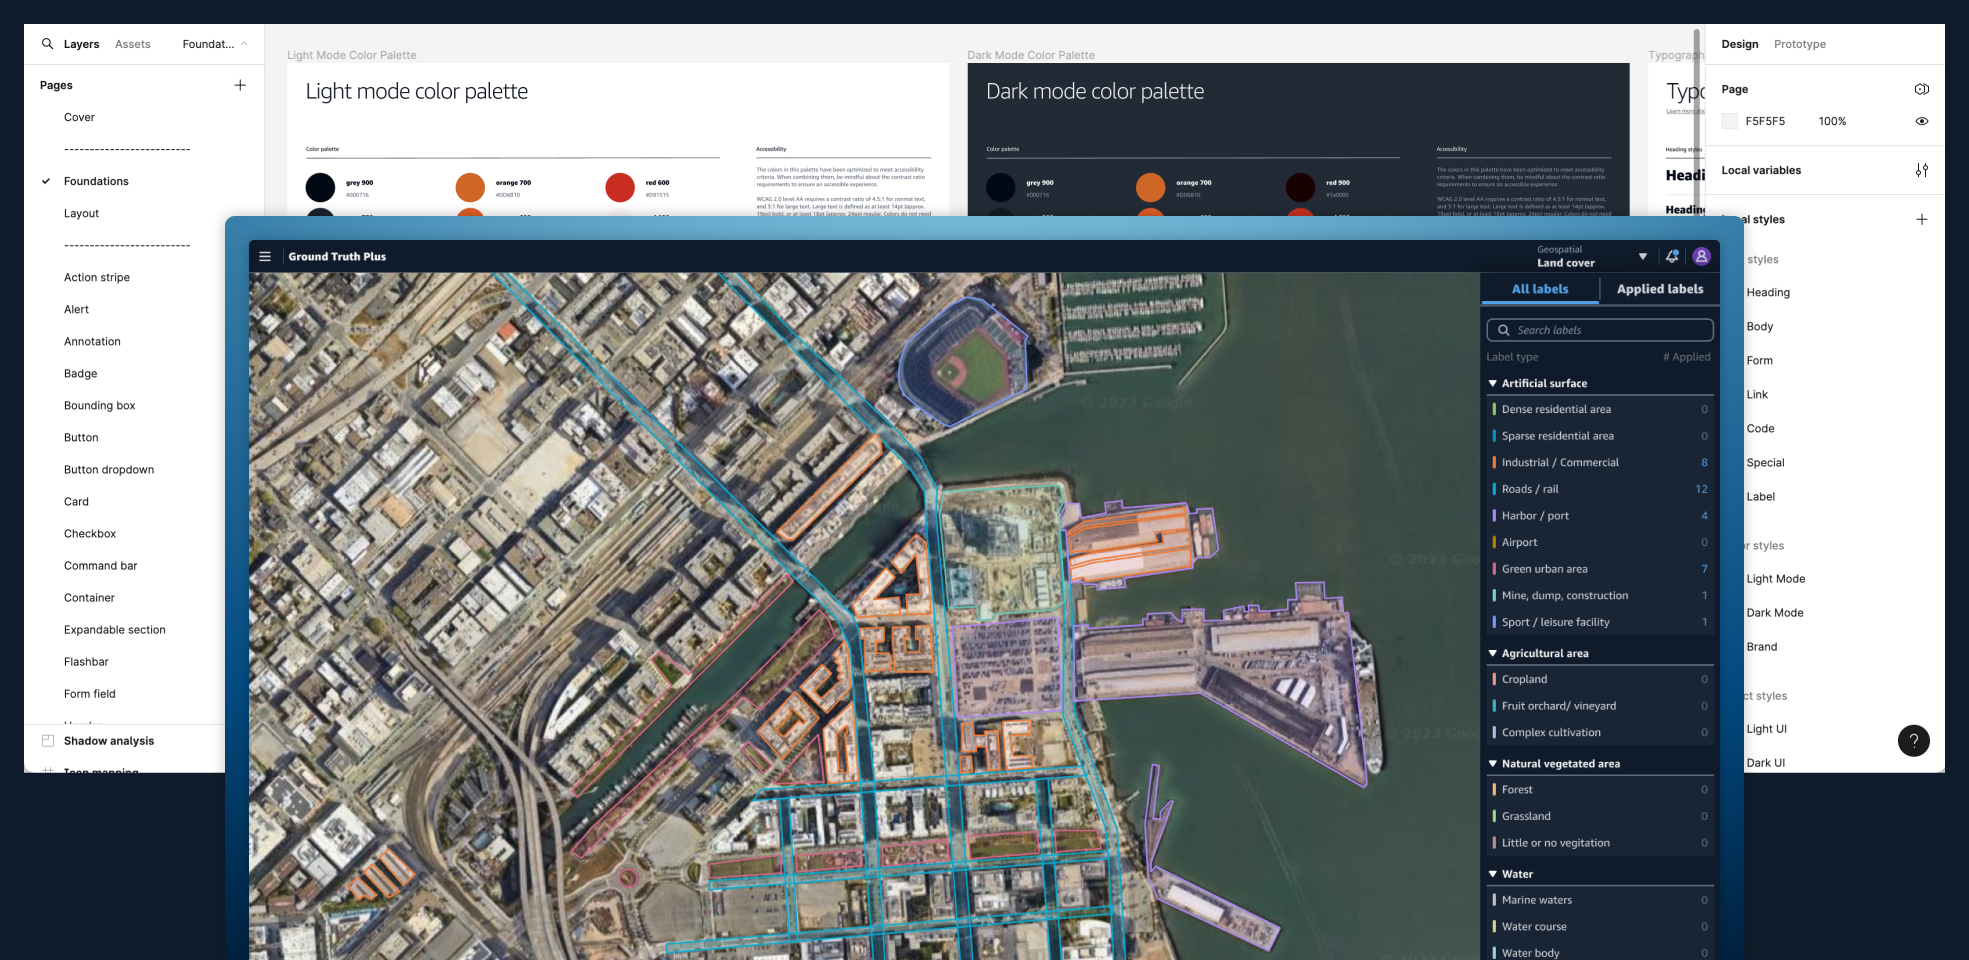Click red 600 swatch in light palette

(x=620, y=187)
